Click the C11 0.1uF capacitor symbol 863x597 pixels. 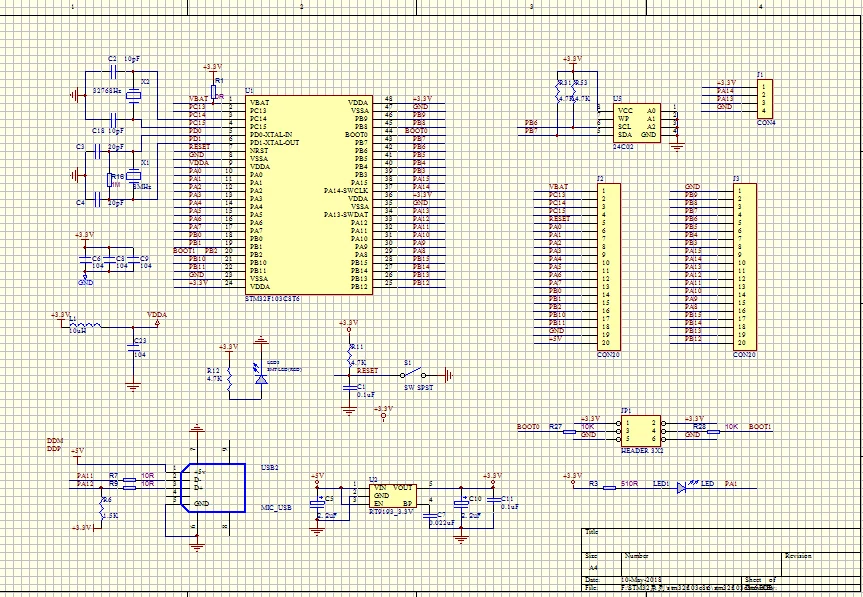coord(493,500)
